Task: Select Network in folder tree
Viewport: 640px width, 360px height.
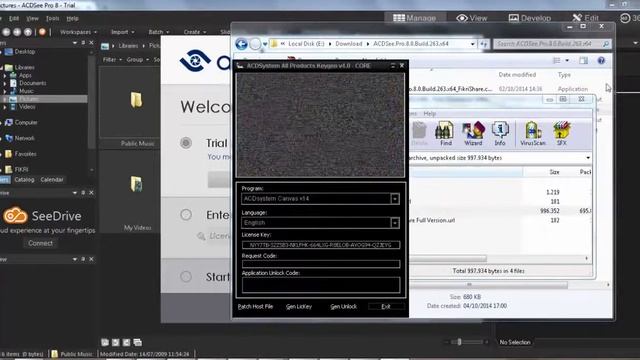Action: click(20, 138)
